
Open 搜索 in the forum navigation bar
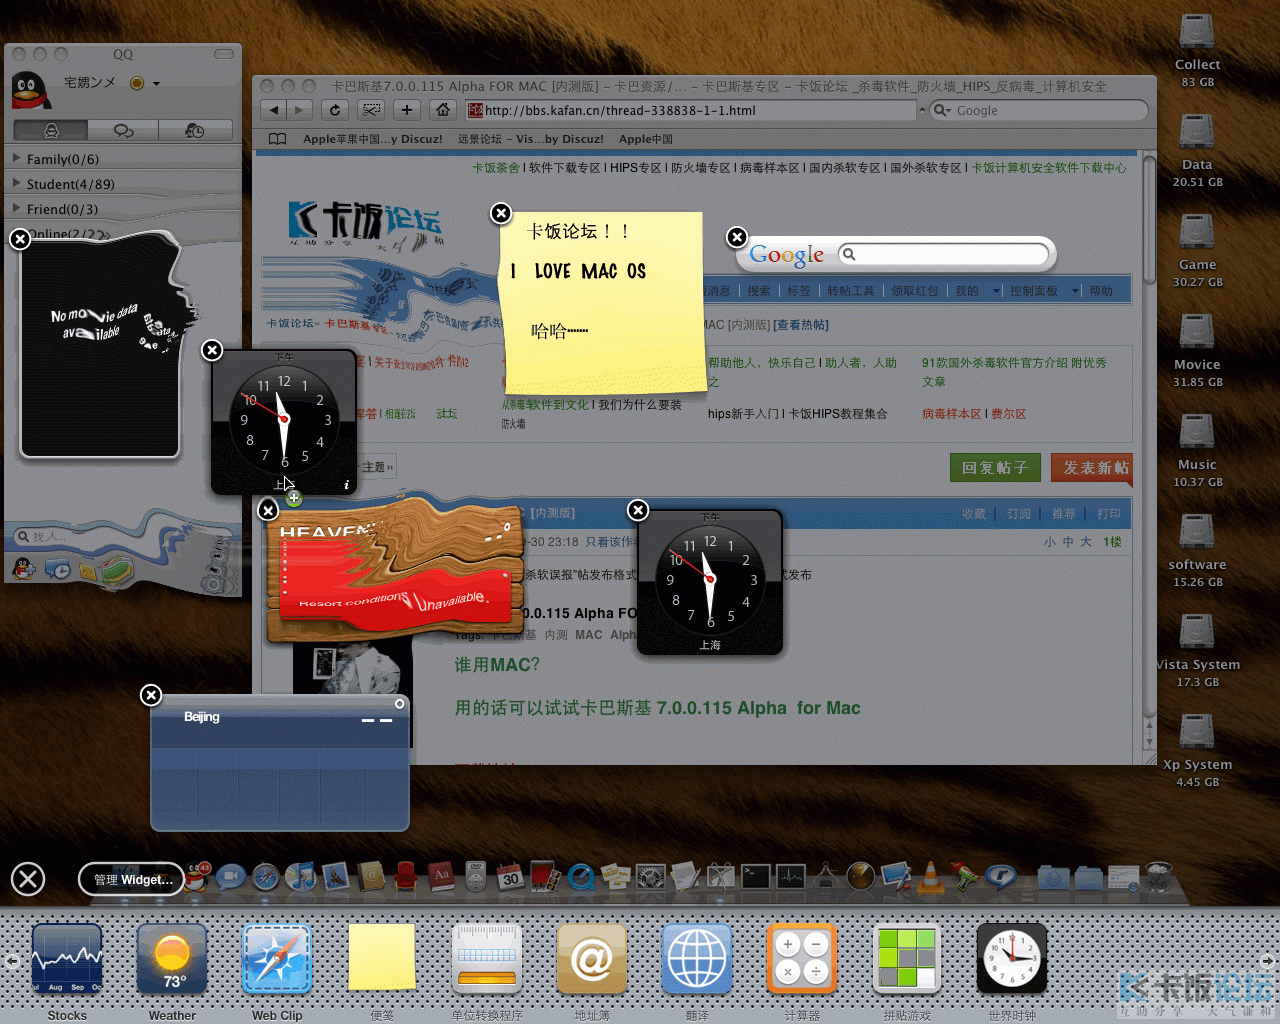point(759,291)
